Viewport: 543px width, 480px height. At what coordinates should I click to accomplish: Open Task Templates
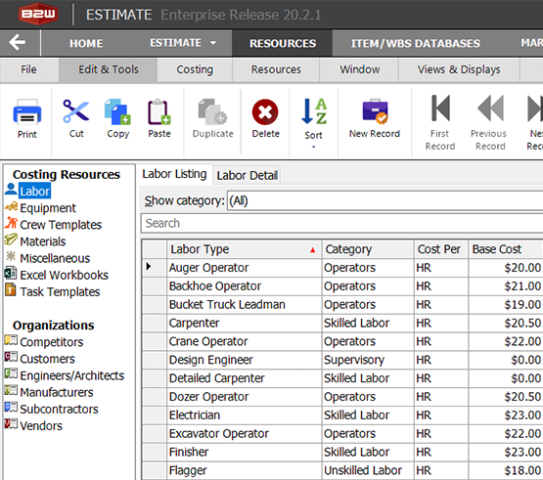coord(60,292)
